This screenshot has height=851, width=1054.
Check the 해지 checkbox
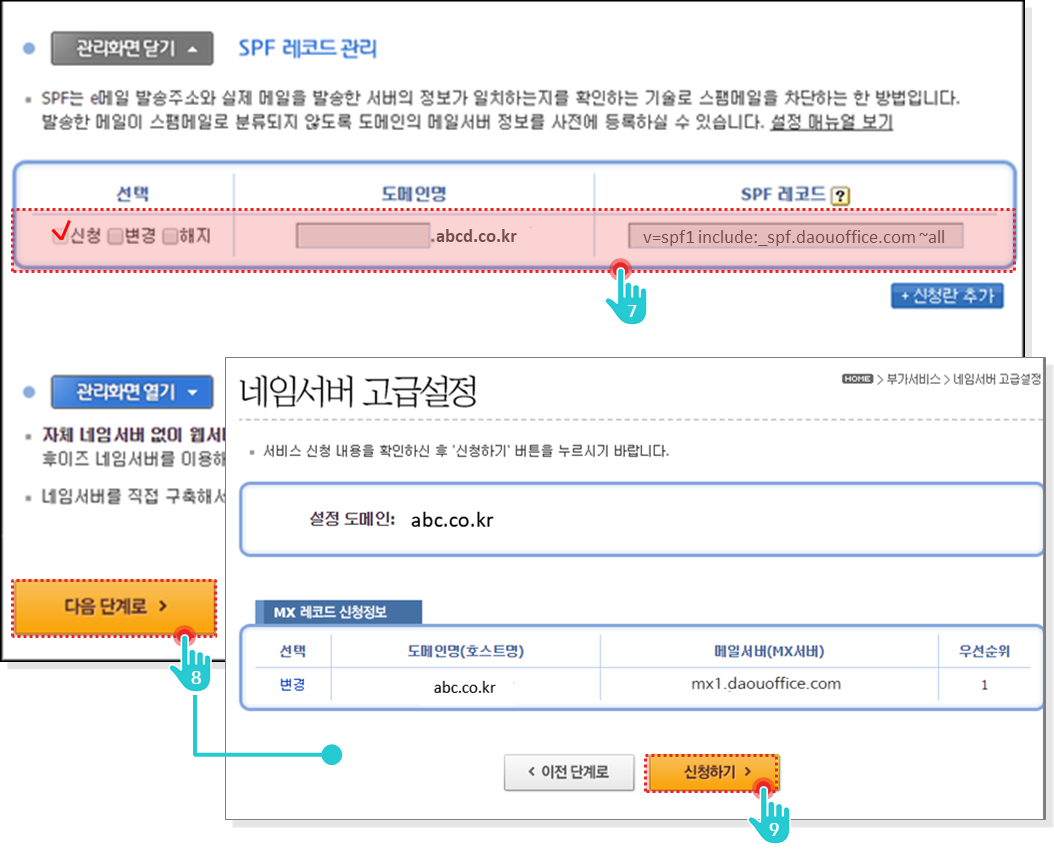point(170,237)
